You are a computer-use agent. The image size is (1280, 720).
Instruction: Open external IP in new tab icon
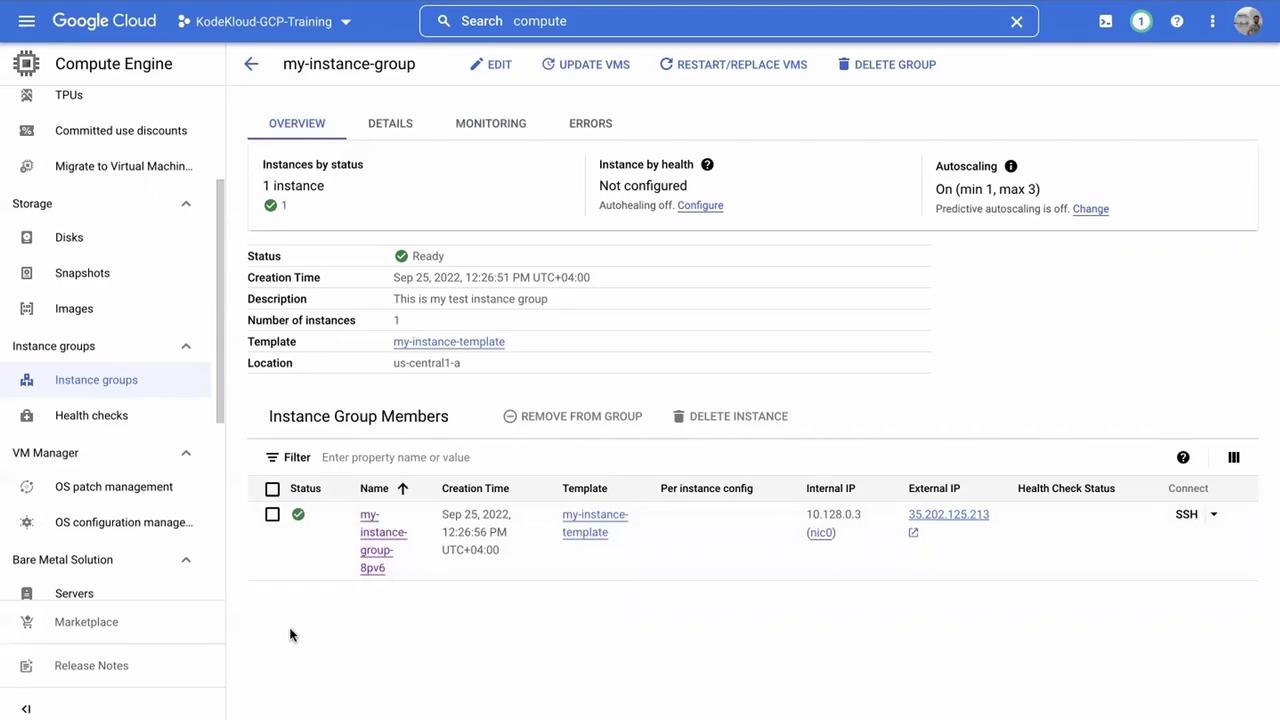(913, 533)
